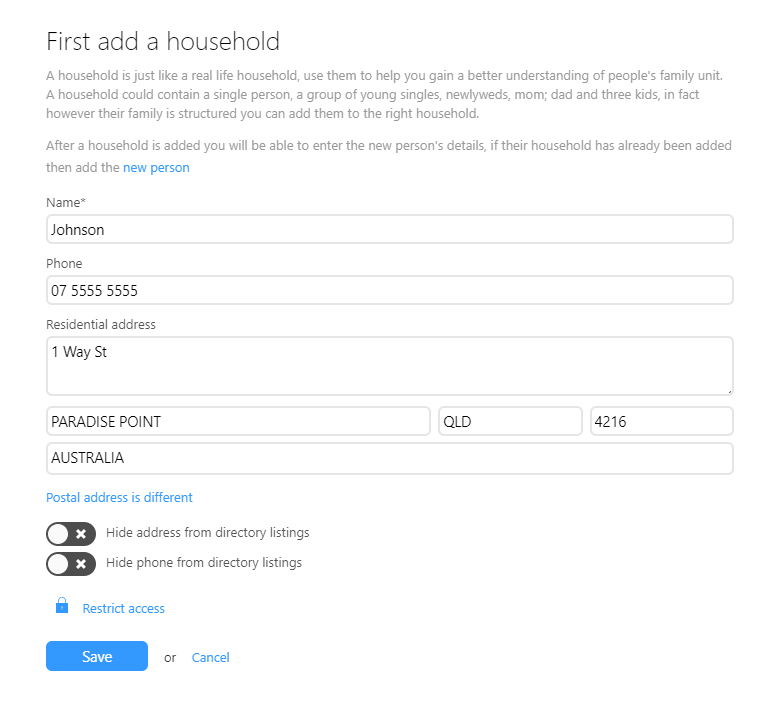Select the suburb field showing PARADISE POINT
780x720 pixels.
tap(238, 421)
